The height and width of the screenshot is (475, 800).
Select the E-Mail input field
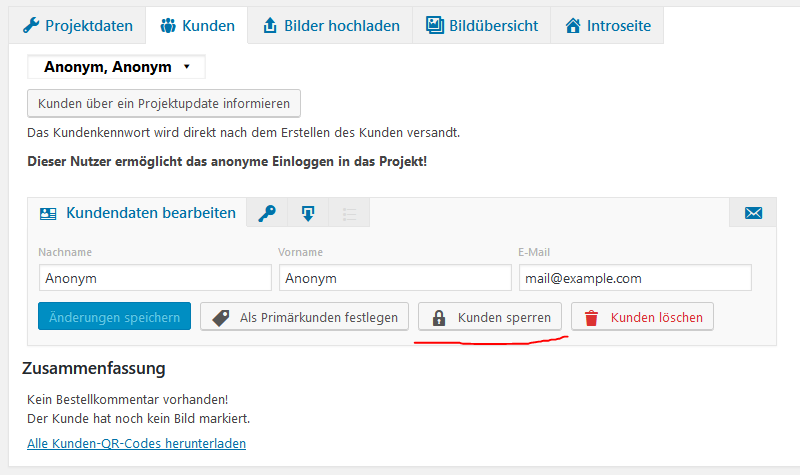click(x=634, y=278)
